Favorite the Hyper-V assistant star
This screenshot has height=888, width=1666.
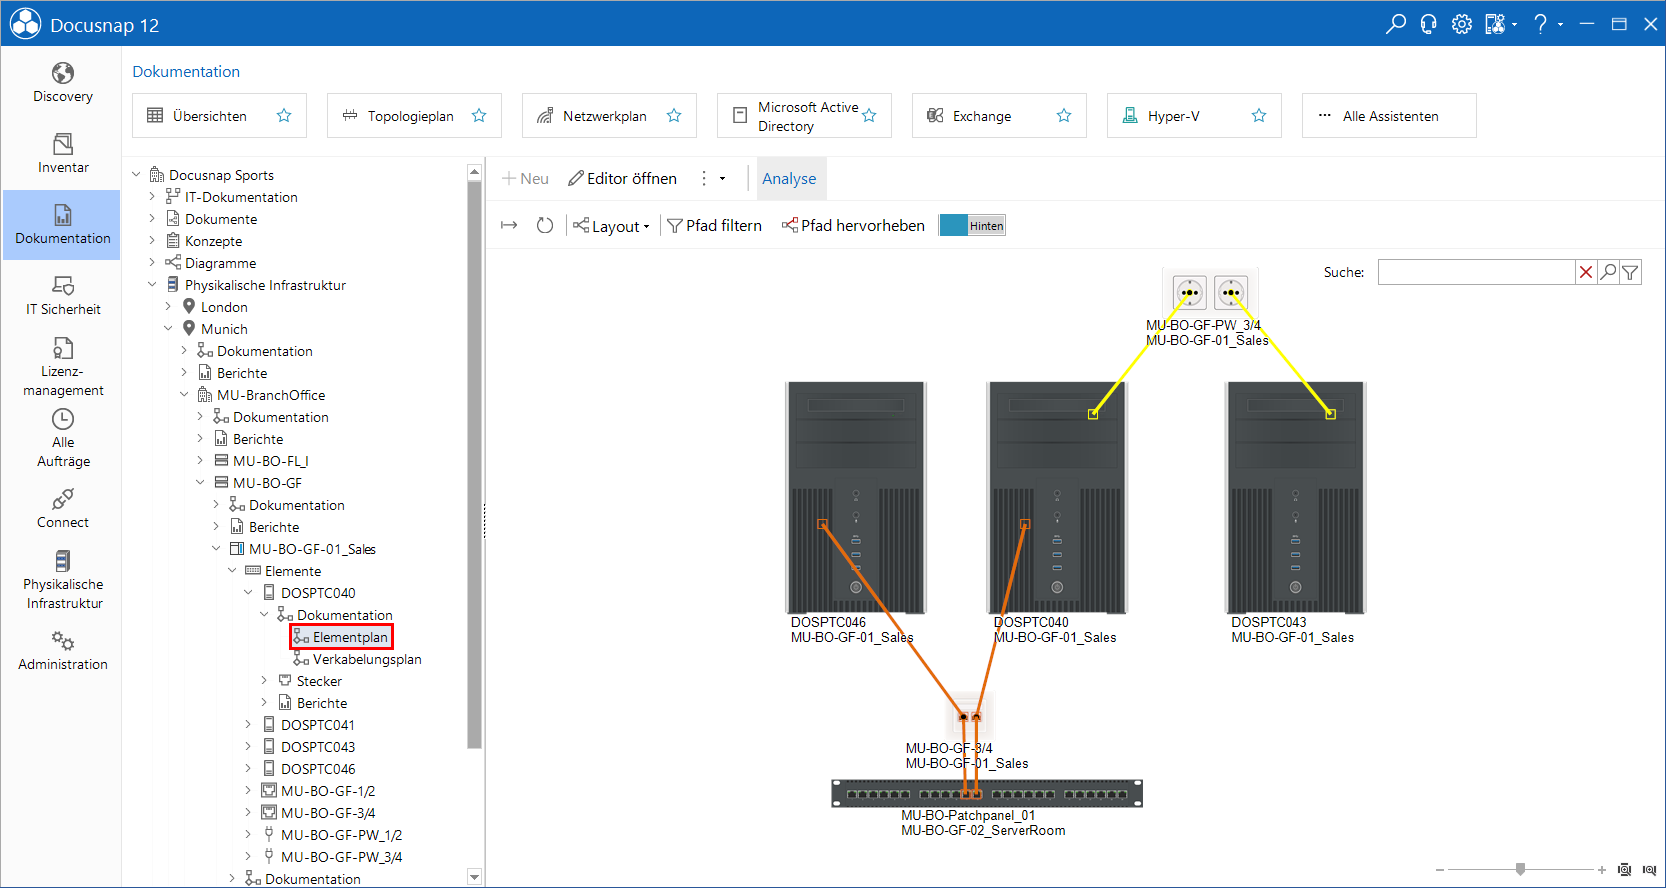1259,116
